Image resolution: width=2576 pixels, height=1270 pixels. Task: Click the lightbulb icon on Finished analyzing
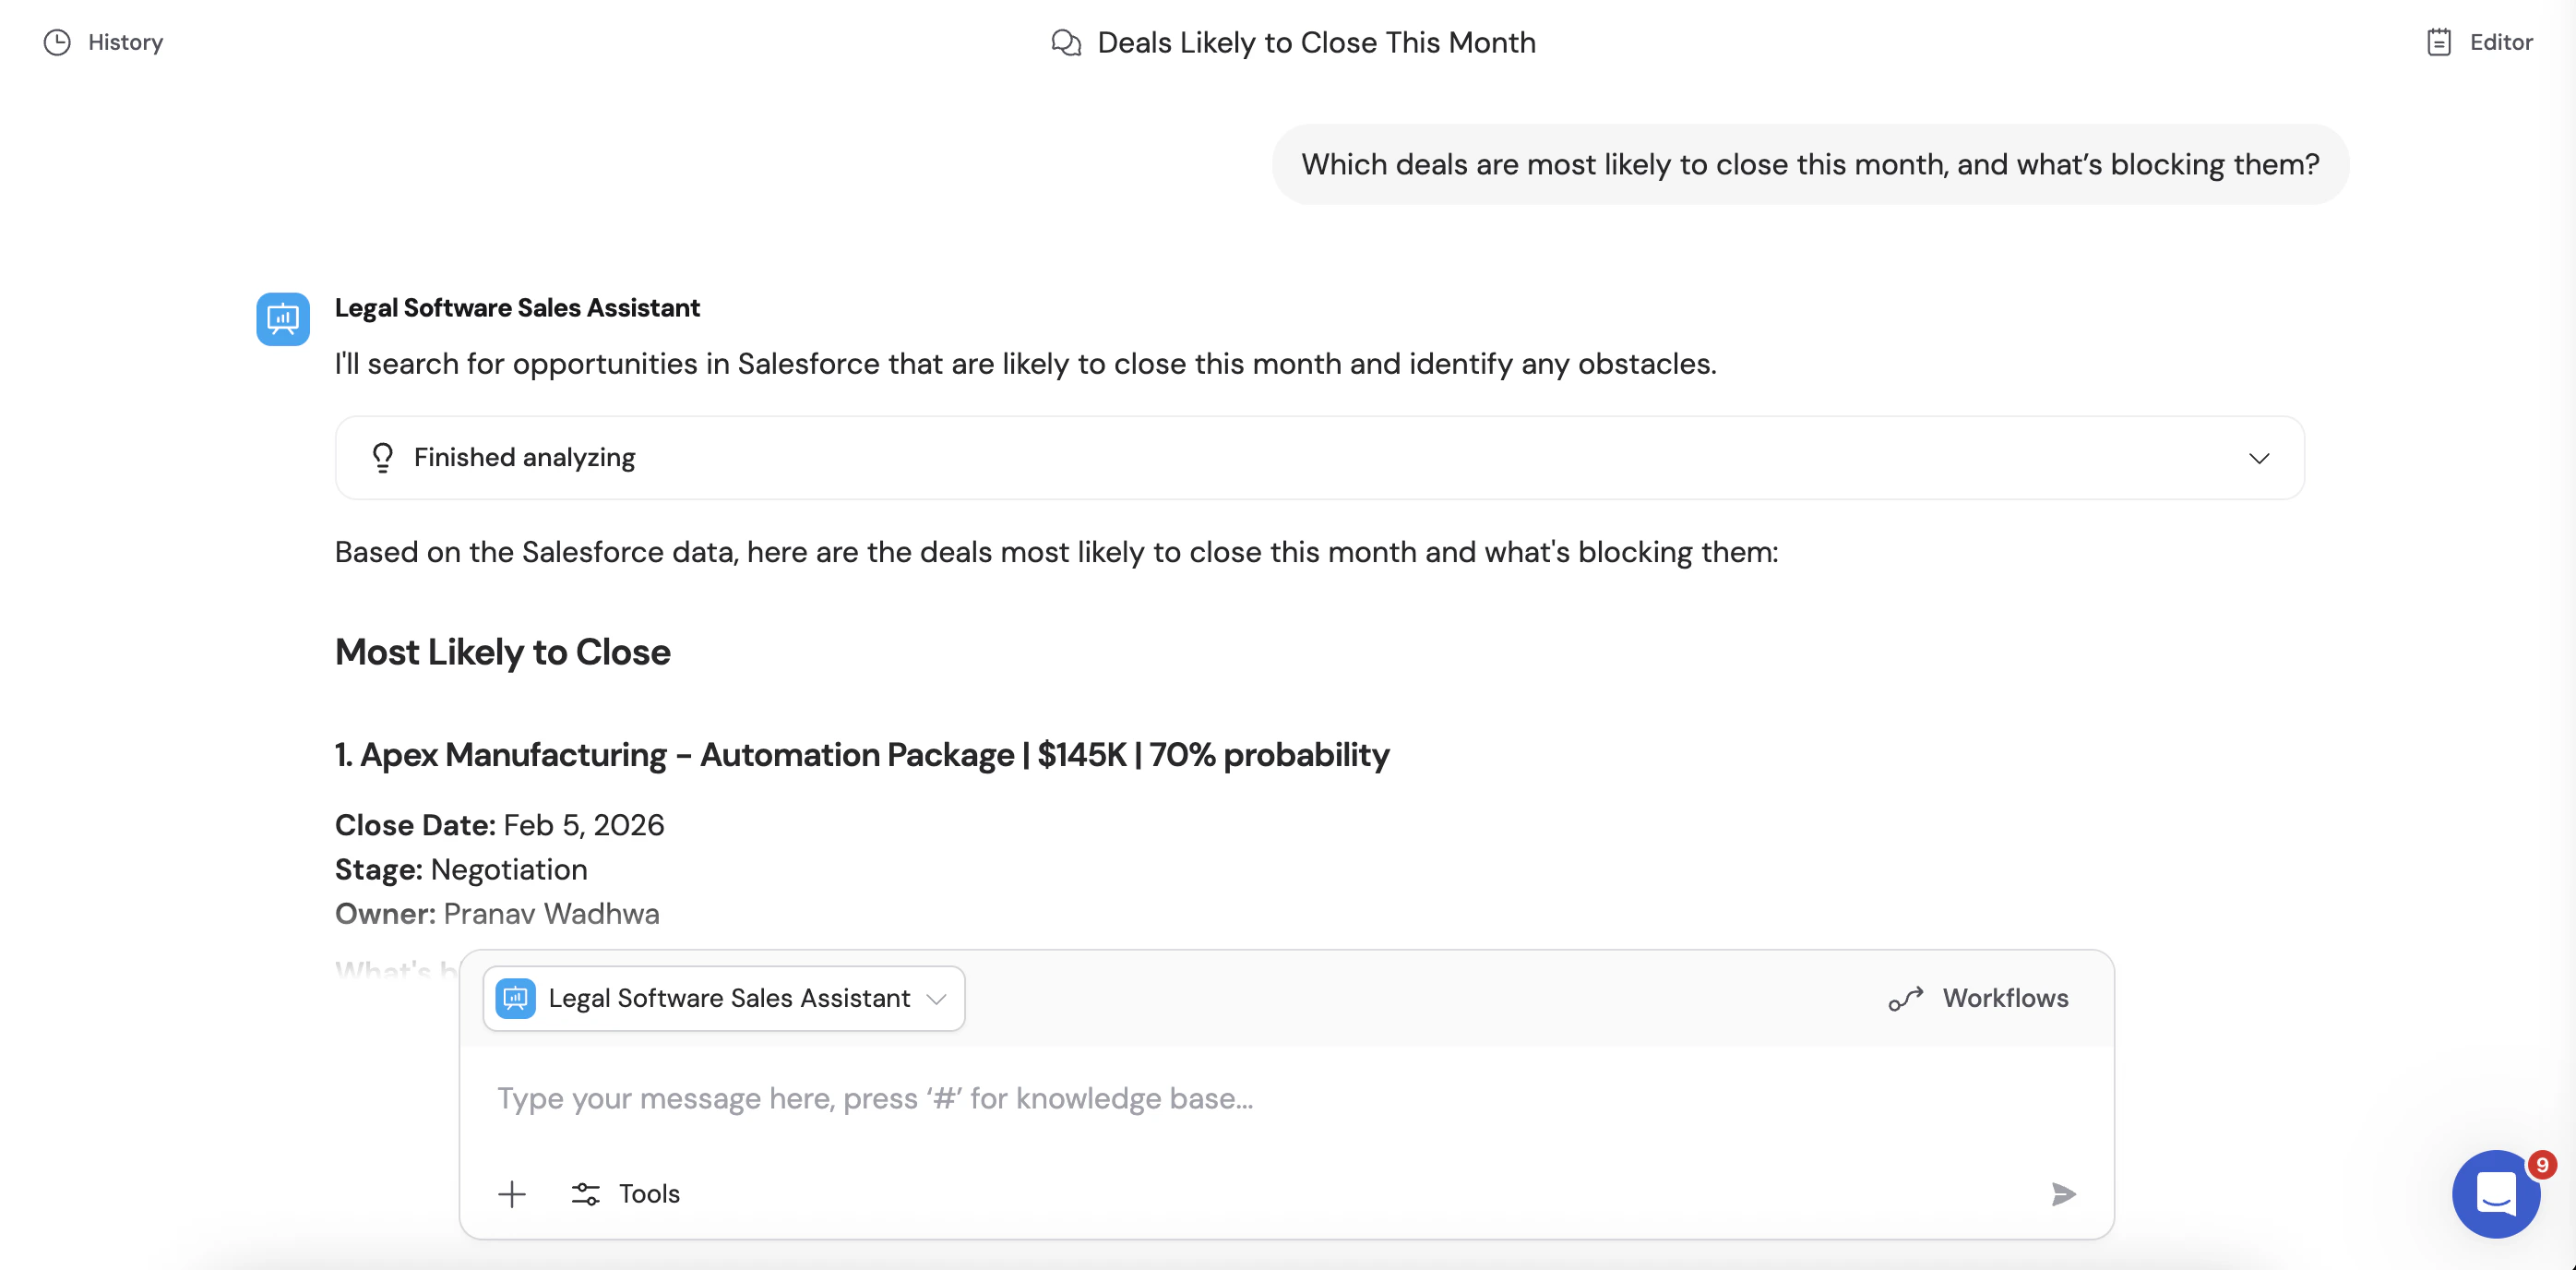click(x=383, y=457)
